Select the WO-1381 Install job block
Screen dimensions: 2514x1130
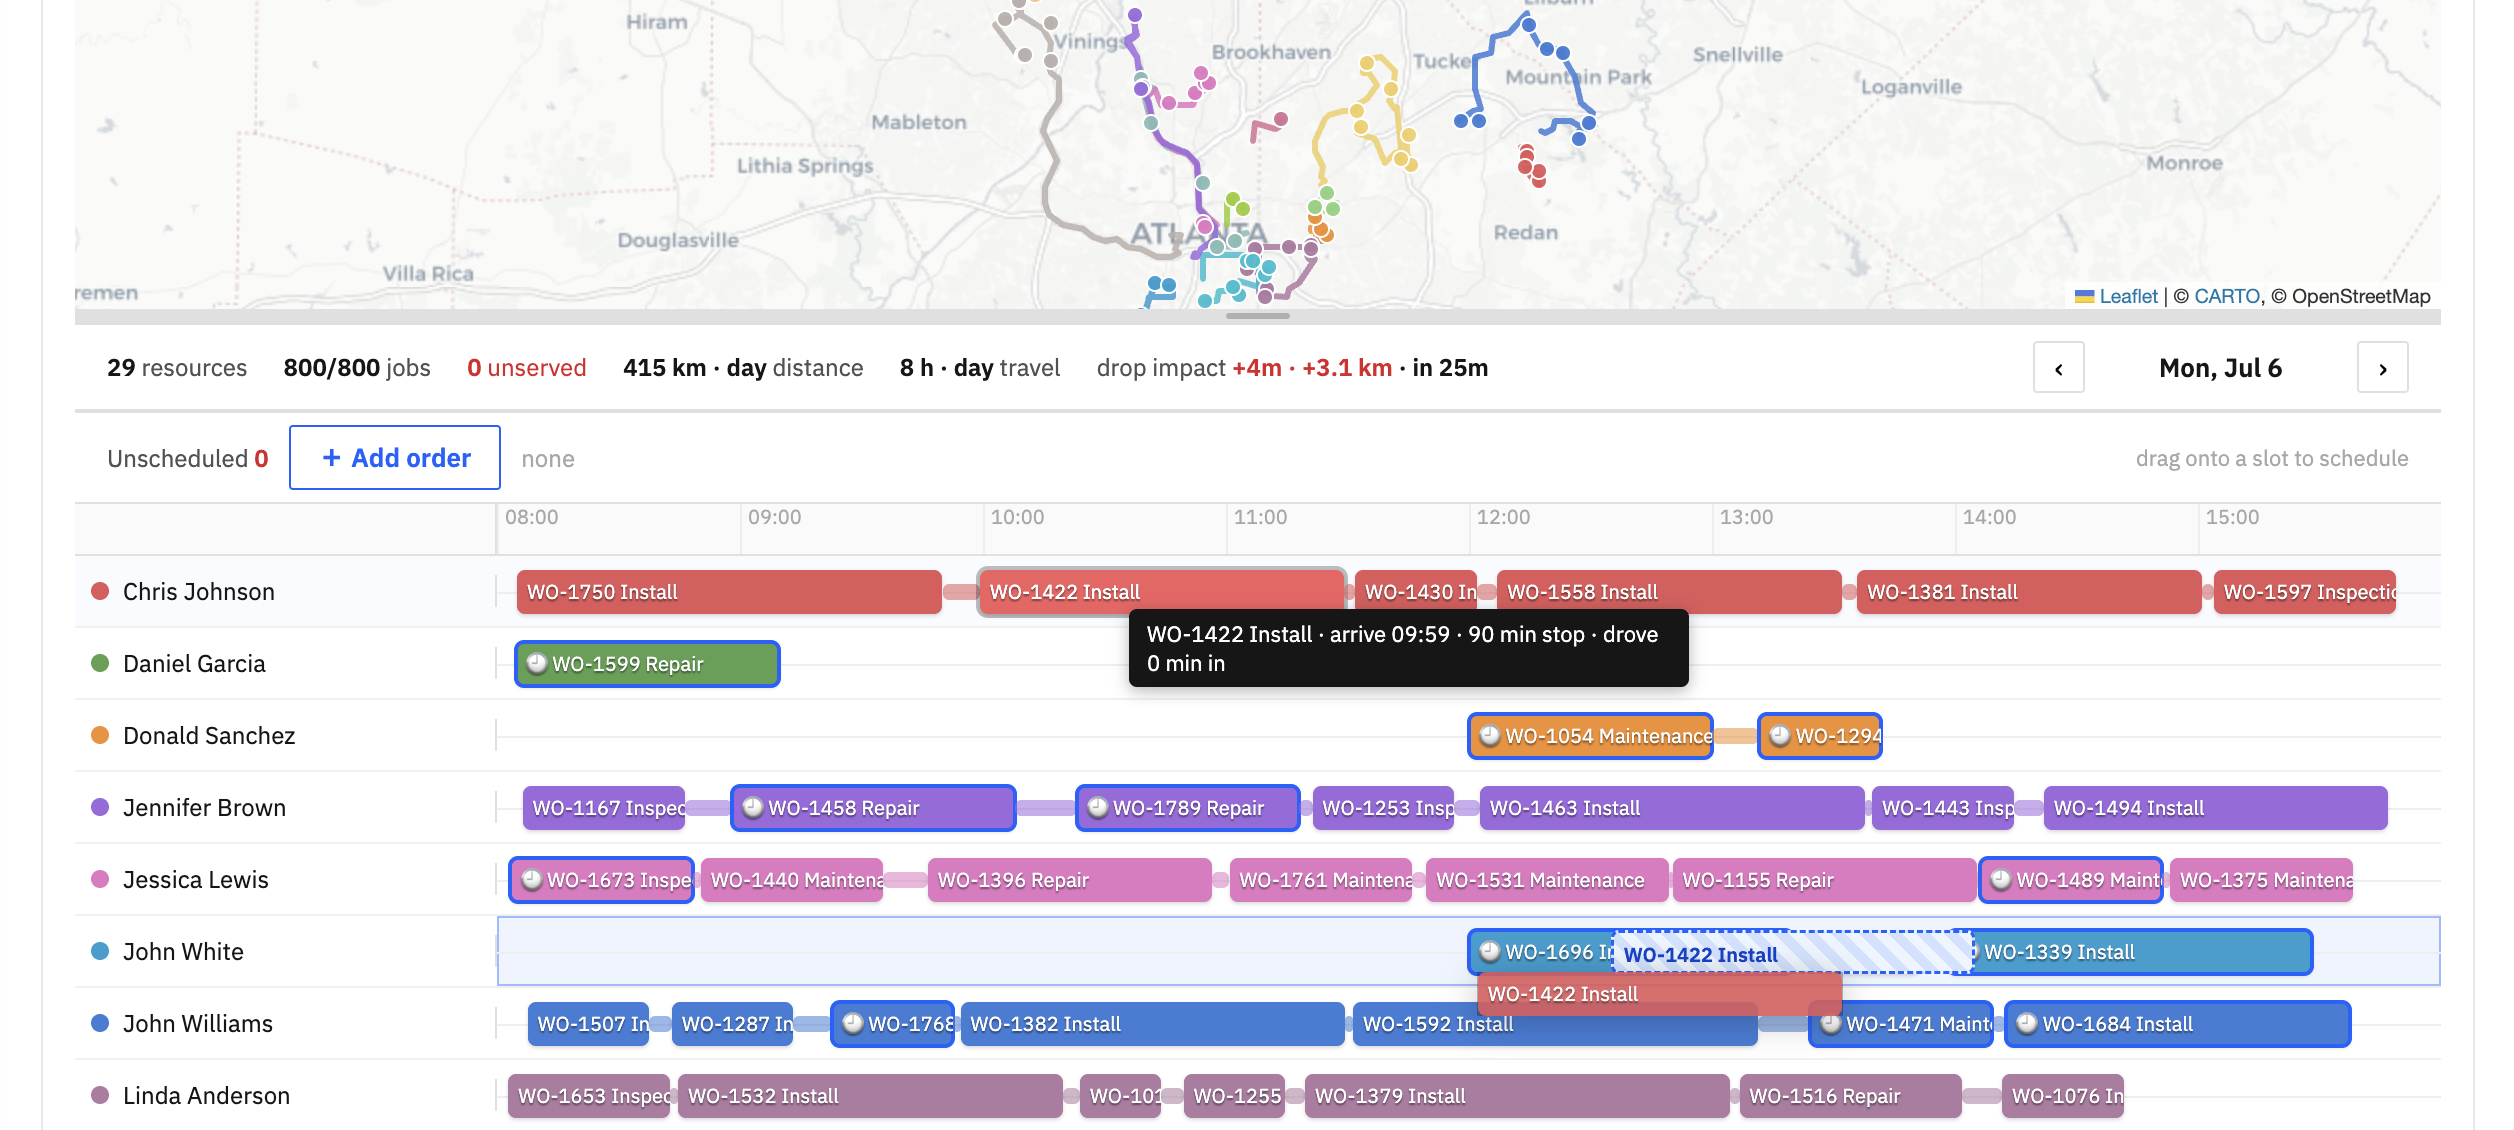pyautogui.click(x=2029, y=592)
